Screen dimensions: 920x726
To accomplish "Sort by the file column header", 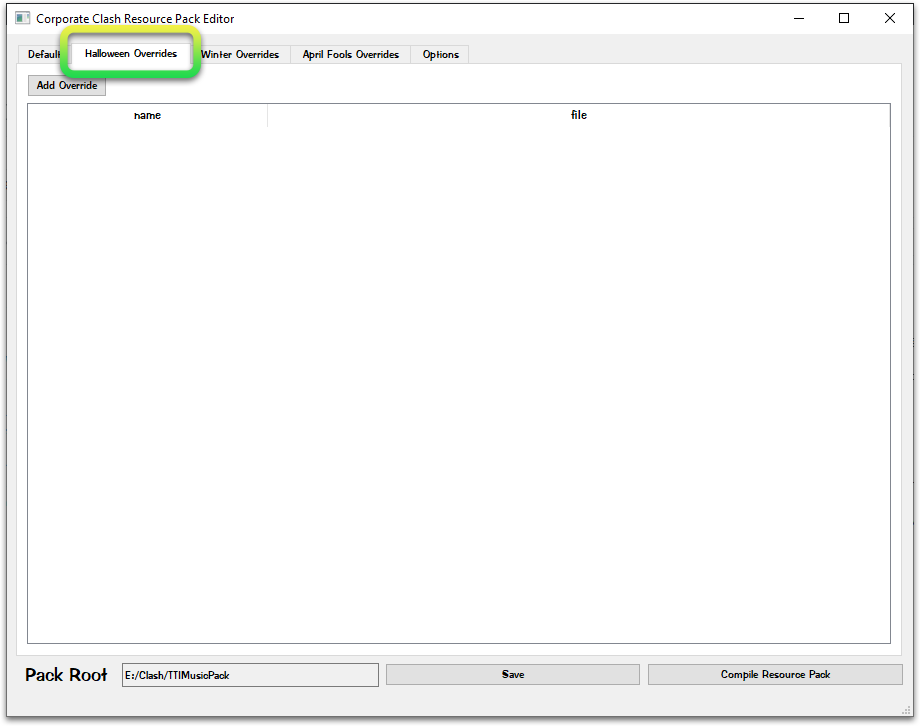I will pos(579,115).
